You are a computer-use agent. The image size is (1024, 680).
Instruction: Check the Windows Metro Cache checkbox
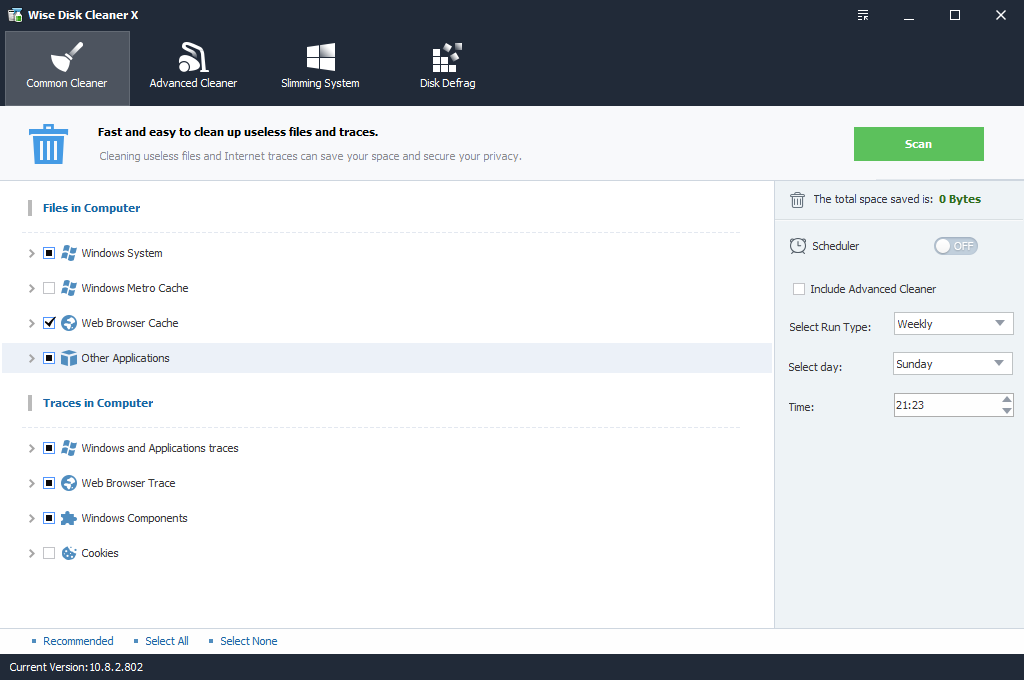point(49,288)
